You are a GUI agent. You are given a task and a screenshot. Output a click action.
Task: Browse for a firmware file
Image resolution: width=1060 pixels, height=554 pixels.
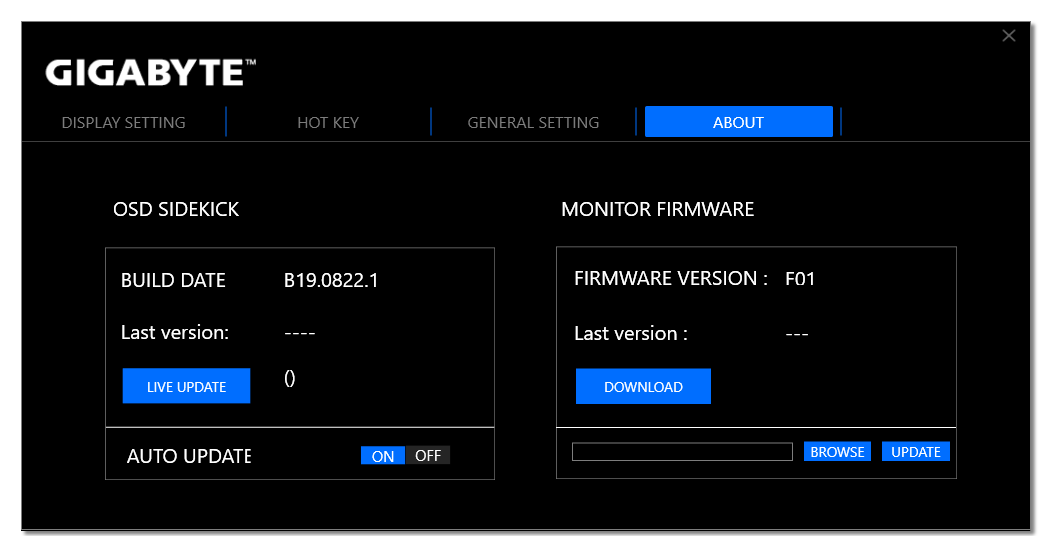click(x=837, y=452)
